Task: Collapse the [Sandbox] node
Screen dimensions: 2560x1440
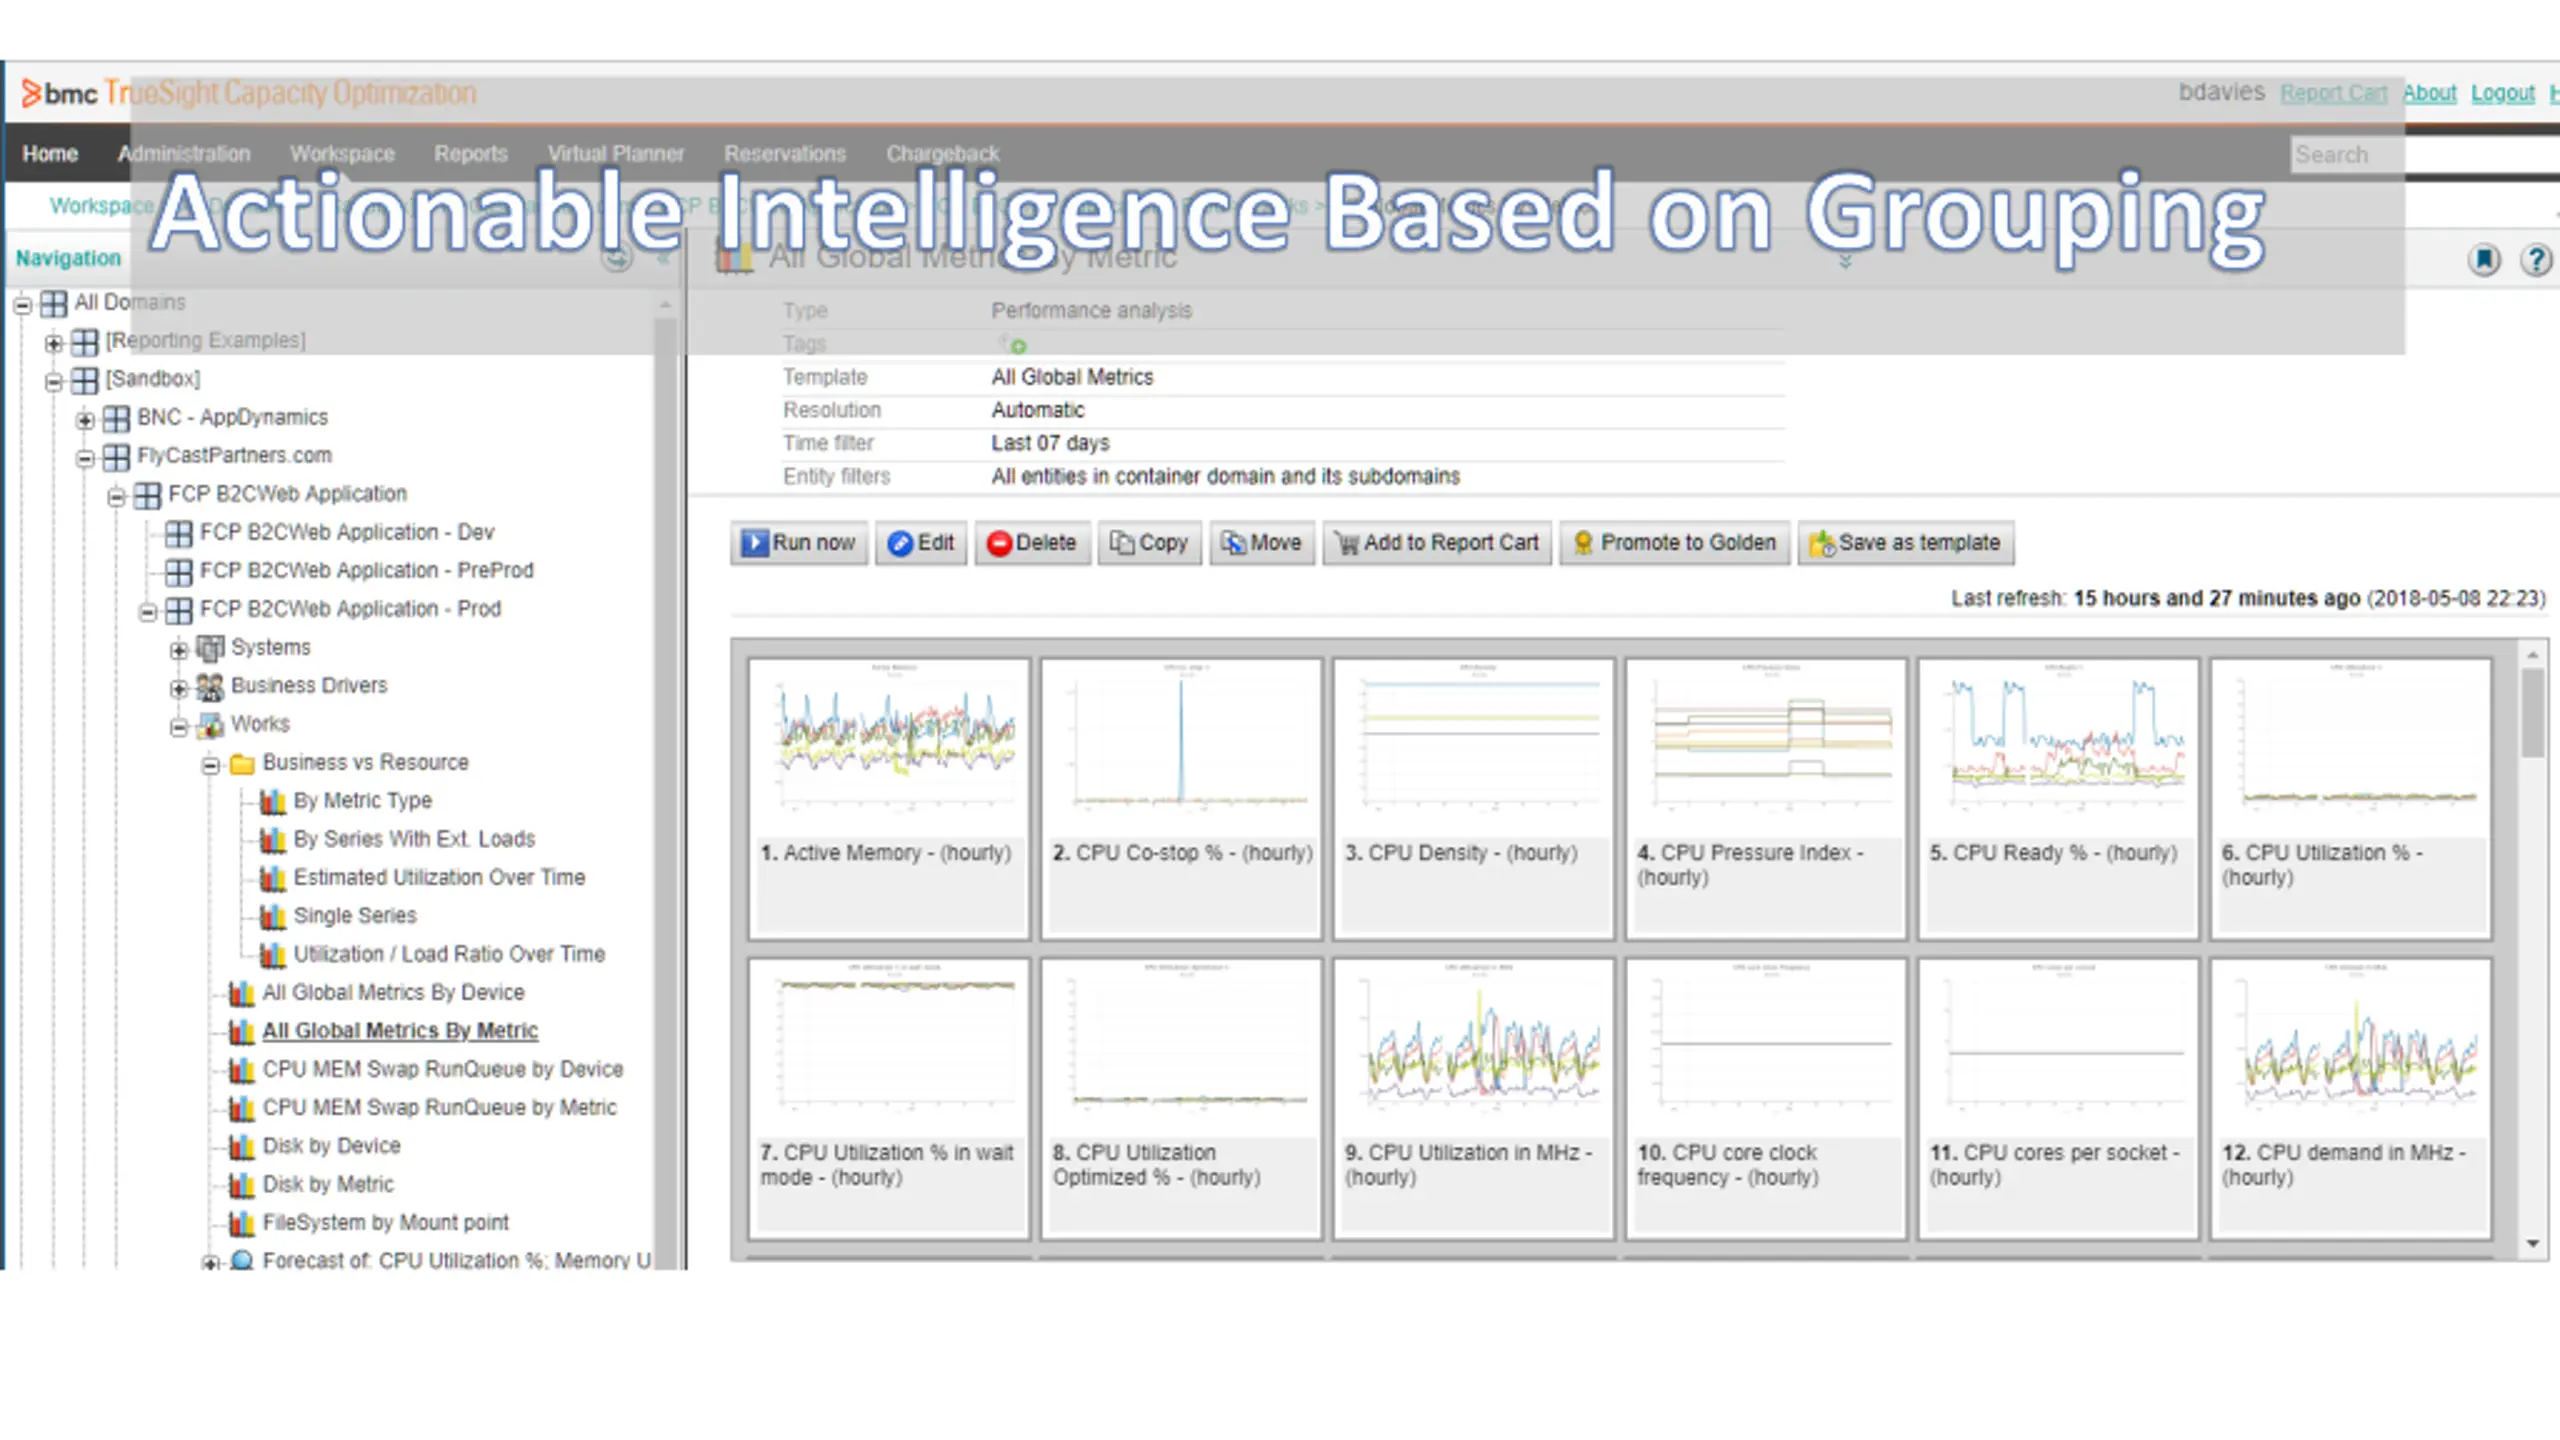Action: 53,382
